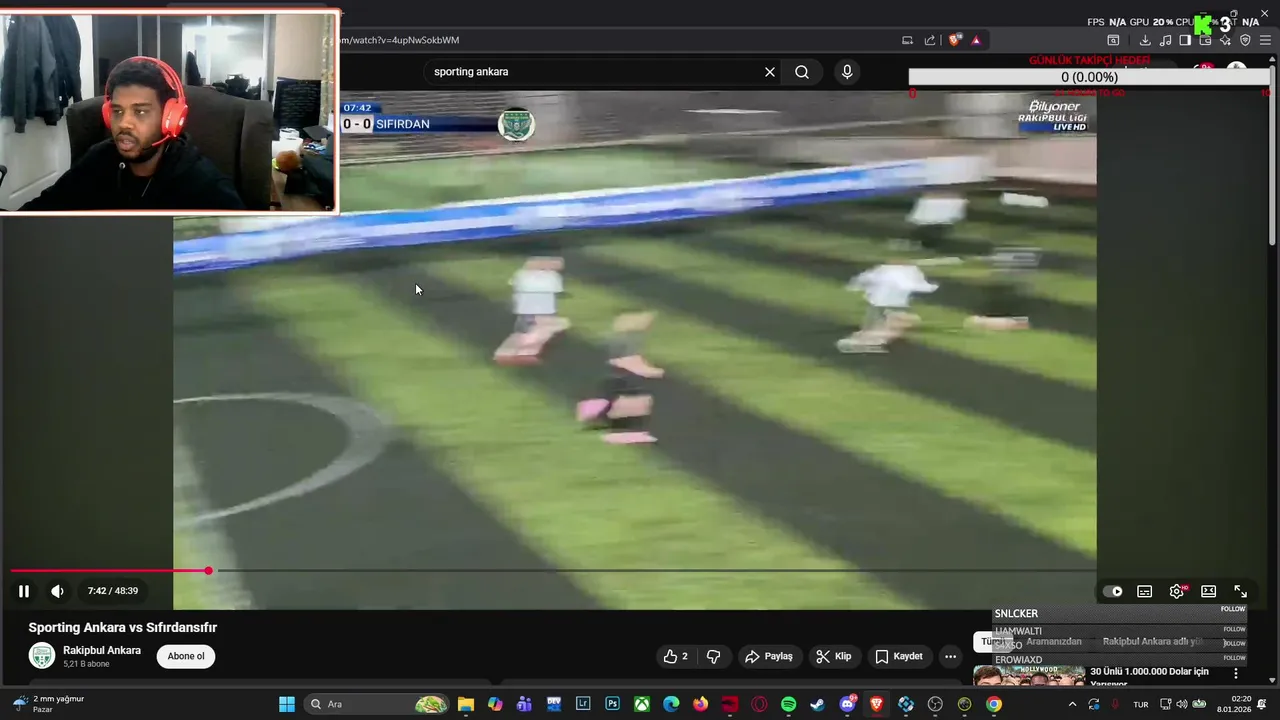Share the video via Paylaş
Viewport: 1280px width, 720px height.
point(769,656)
